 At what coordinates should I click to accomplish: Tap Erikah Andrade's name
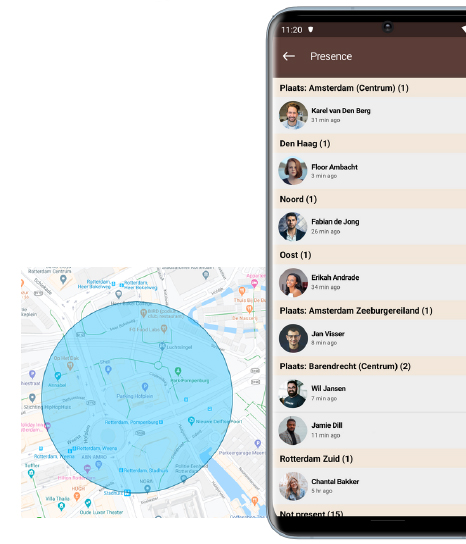pos(335,278)
